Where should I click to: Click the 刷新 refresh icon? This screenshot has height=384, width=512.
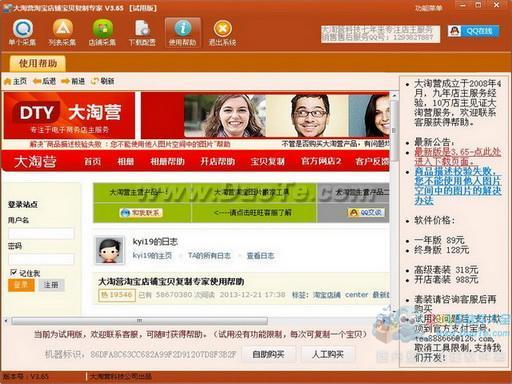coord(103,81)
